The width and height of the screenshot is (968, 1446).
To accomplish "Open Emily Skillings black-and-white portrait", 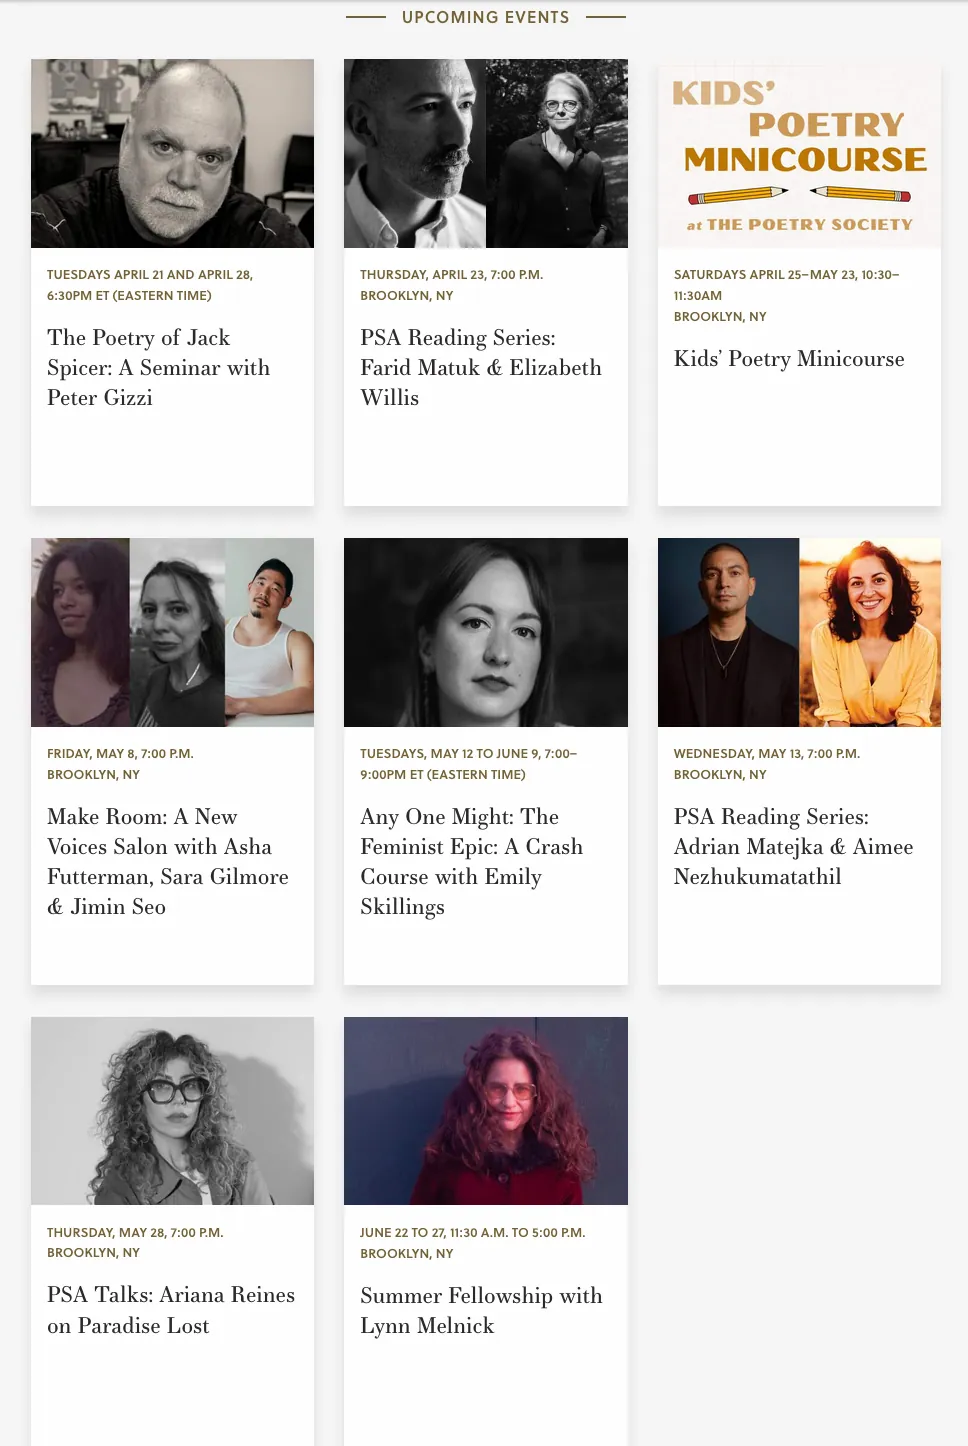I will click(x=485, y=632).
